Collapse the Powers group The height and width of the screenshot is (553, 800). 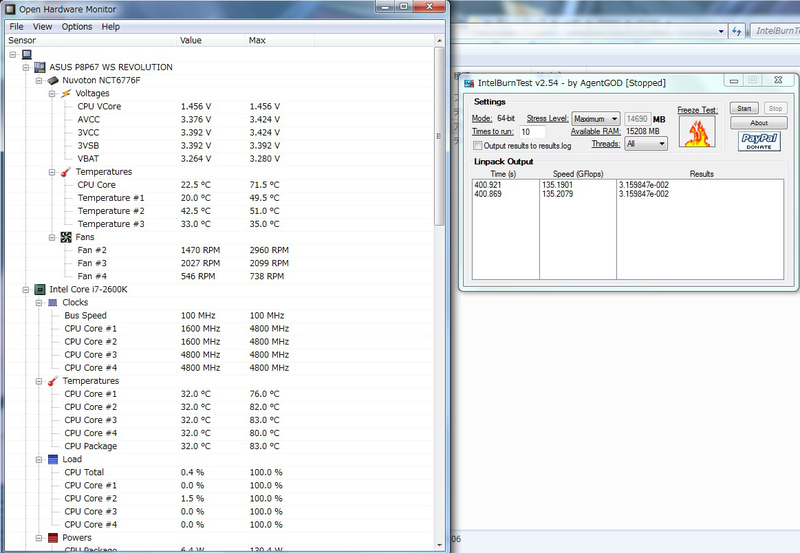[39, 538]
